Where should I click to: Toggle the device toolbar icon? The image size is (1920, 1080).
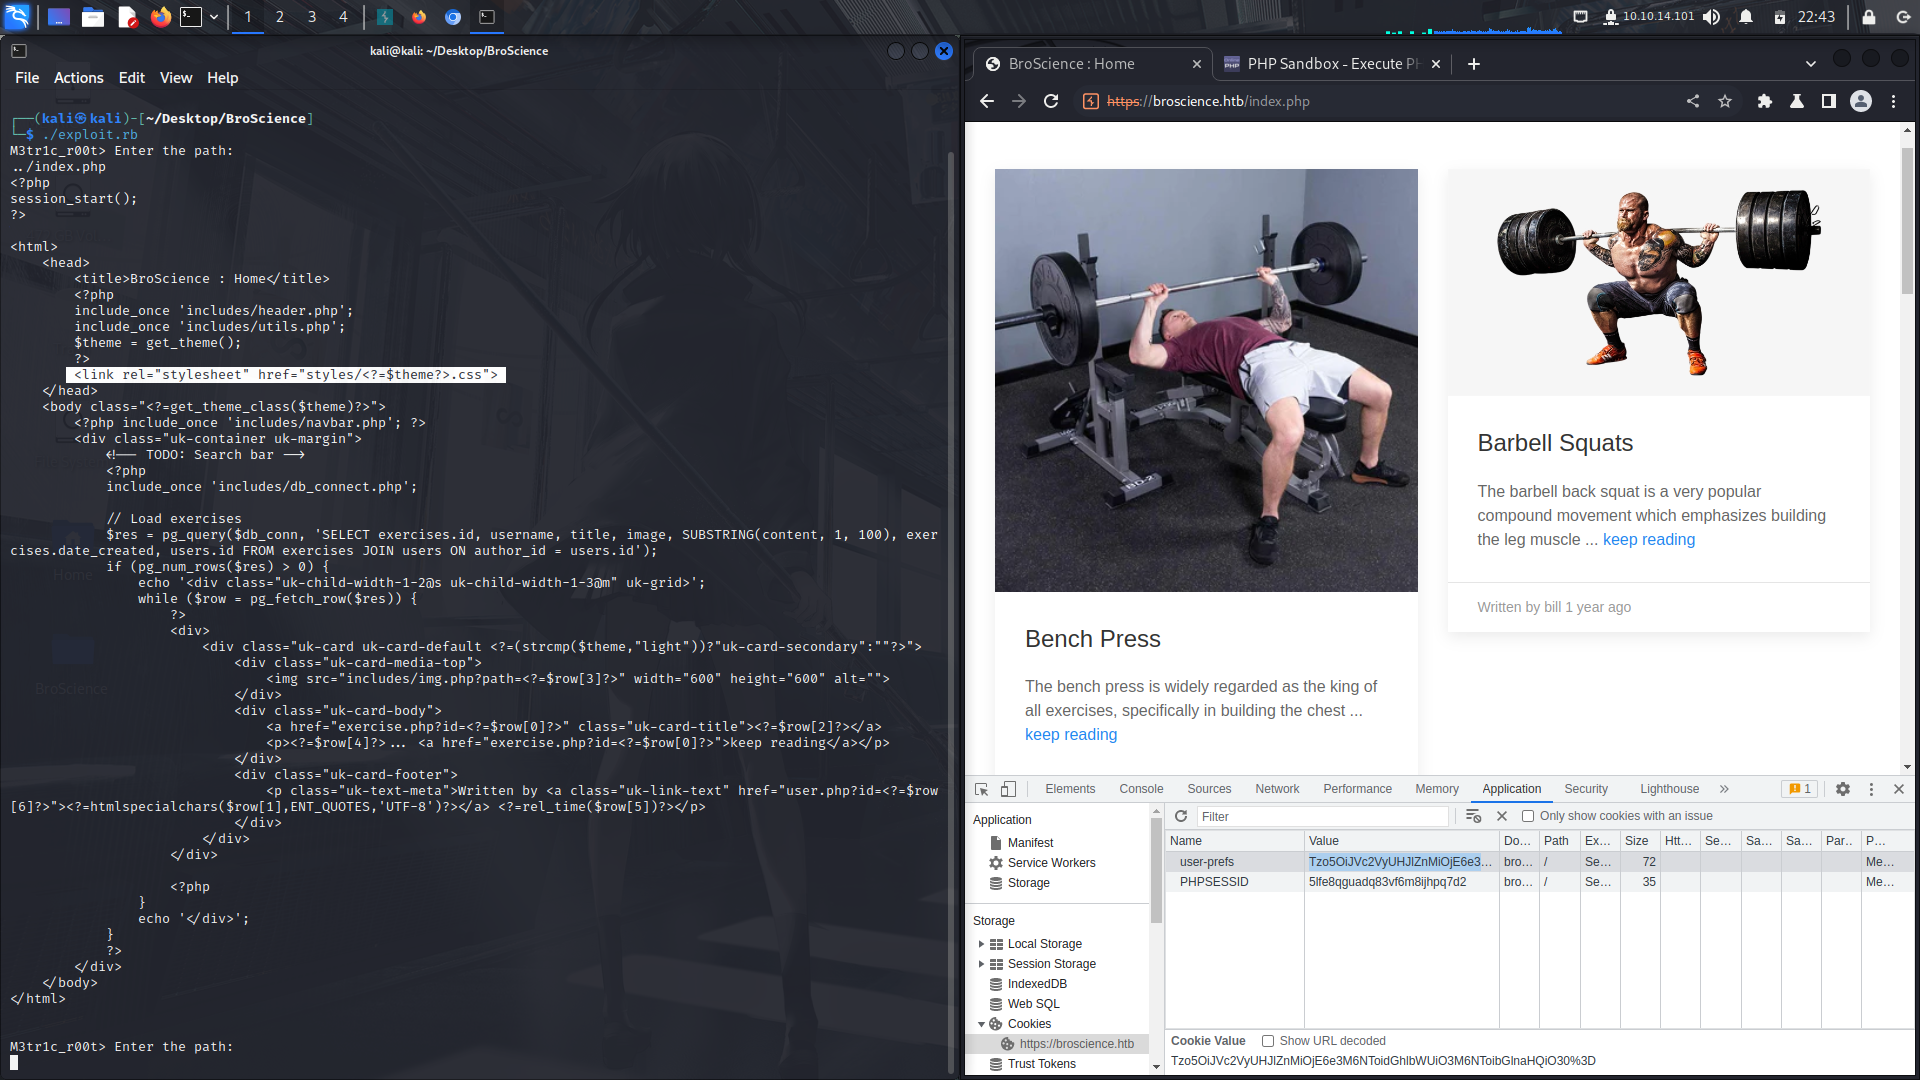tap(1008, 789)
